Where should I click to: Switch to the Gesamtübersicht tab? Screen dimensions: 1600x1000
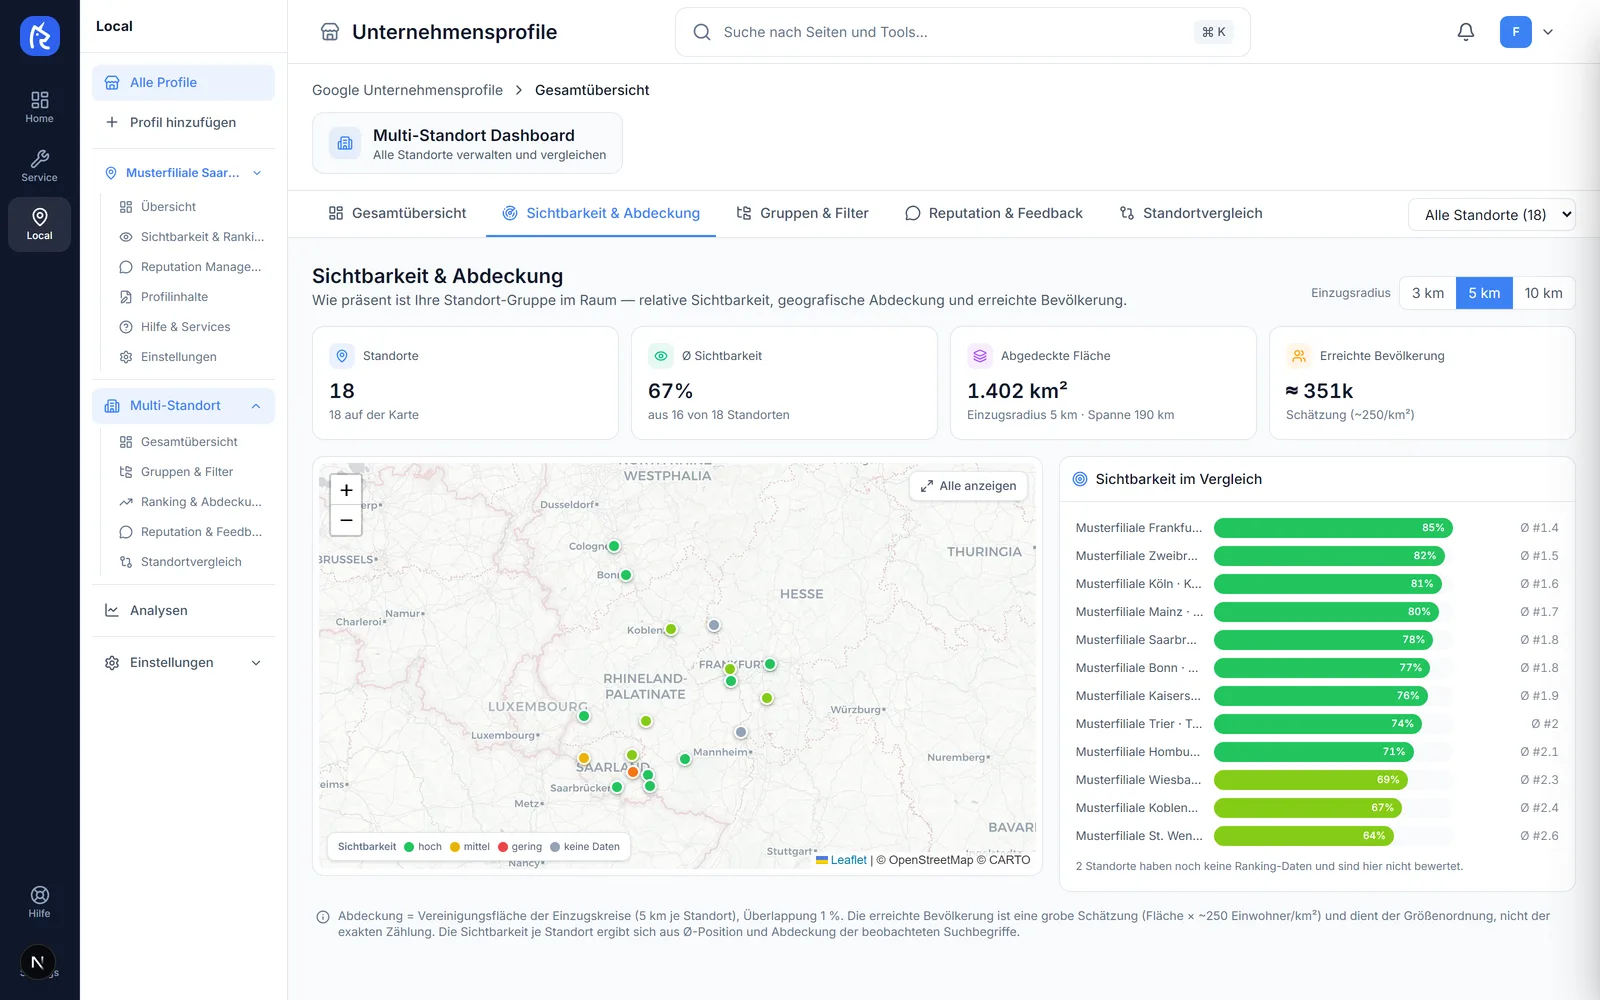pyautogui.click(x=397, y=213)
